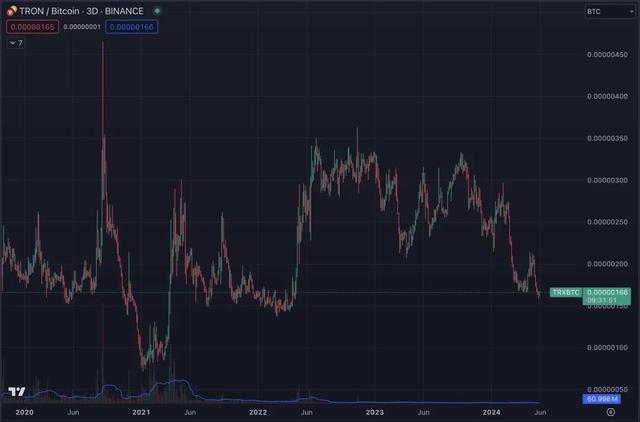
Task: Open chart settings target icon bottom right
Action: tap(611, 412)
